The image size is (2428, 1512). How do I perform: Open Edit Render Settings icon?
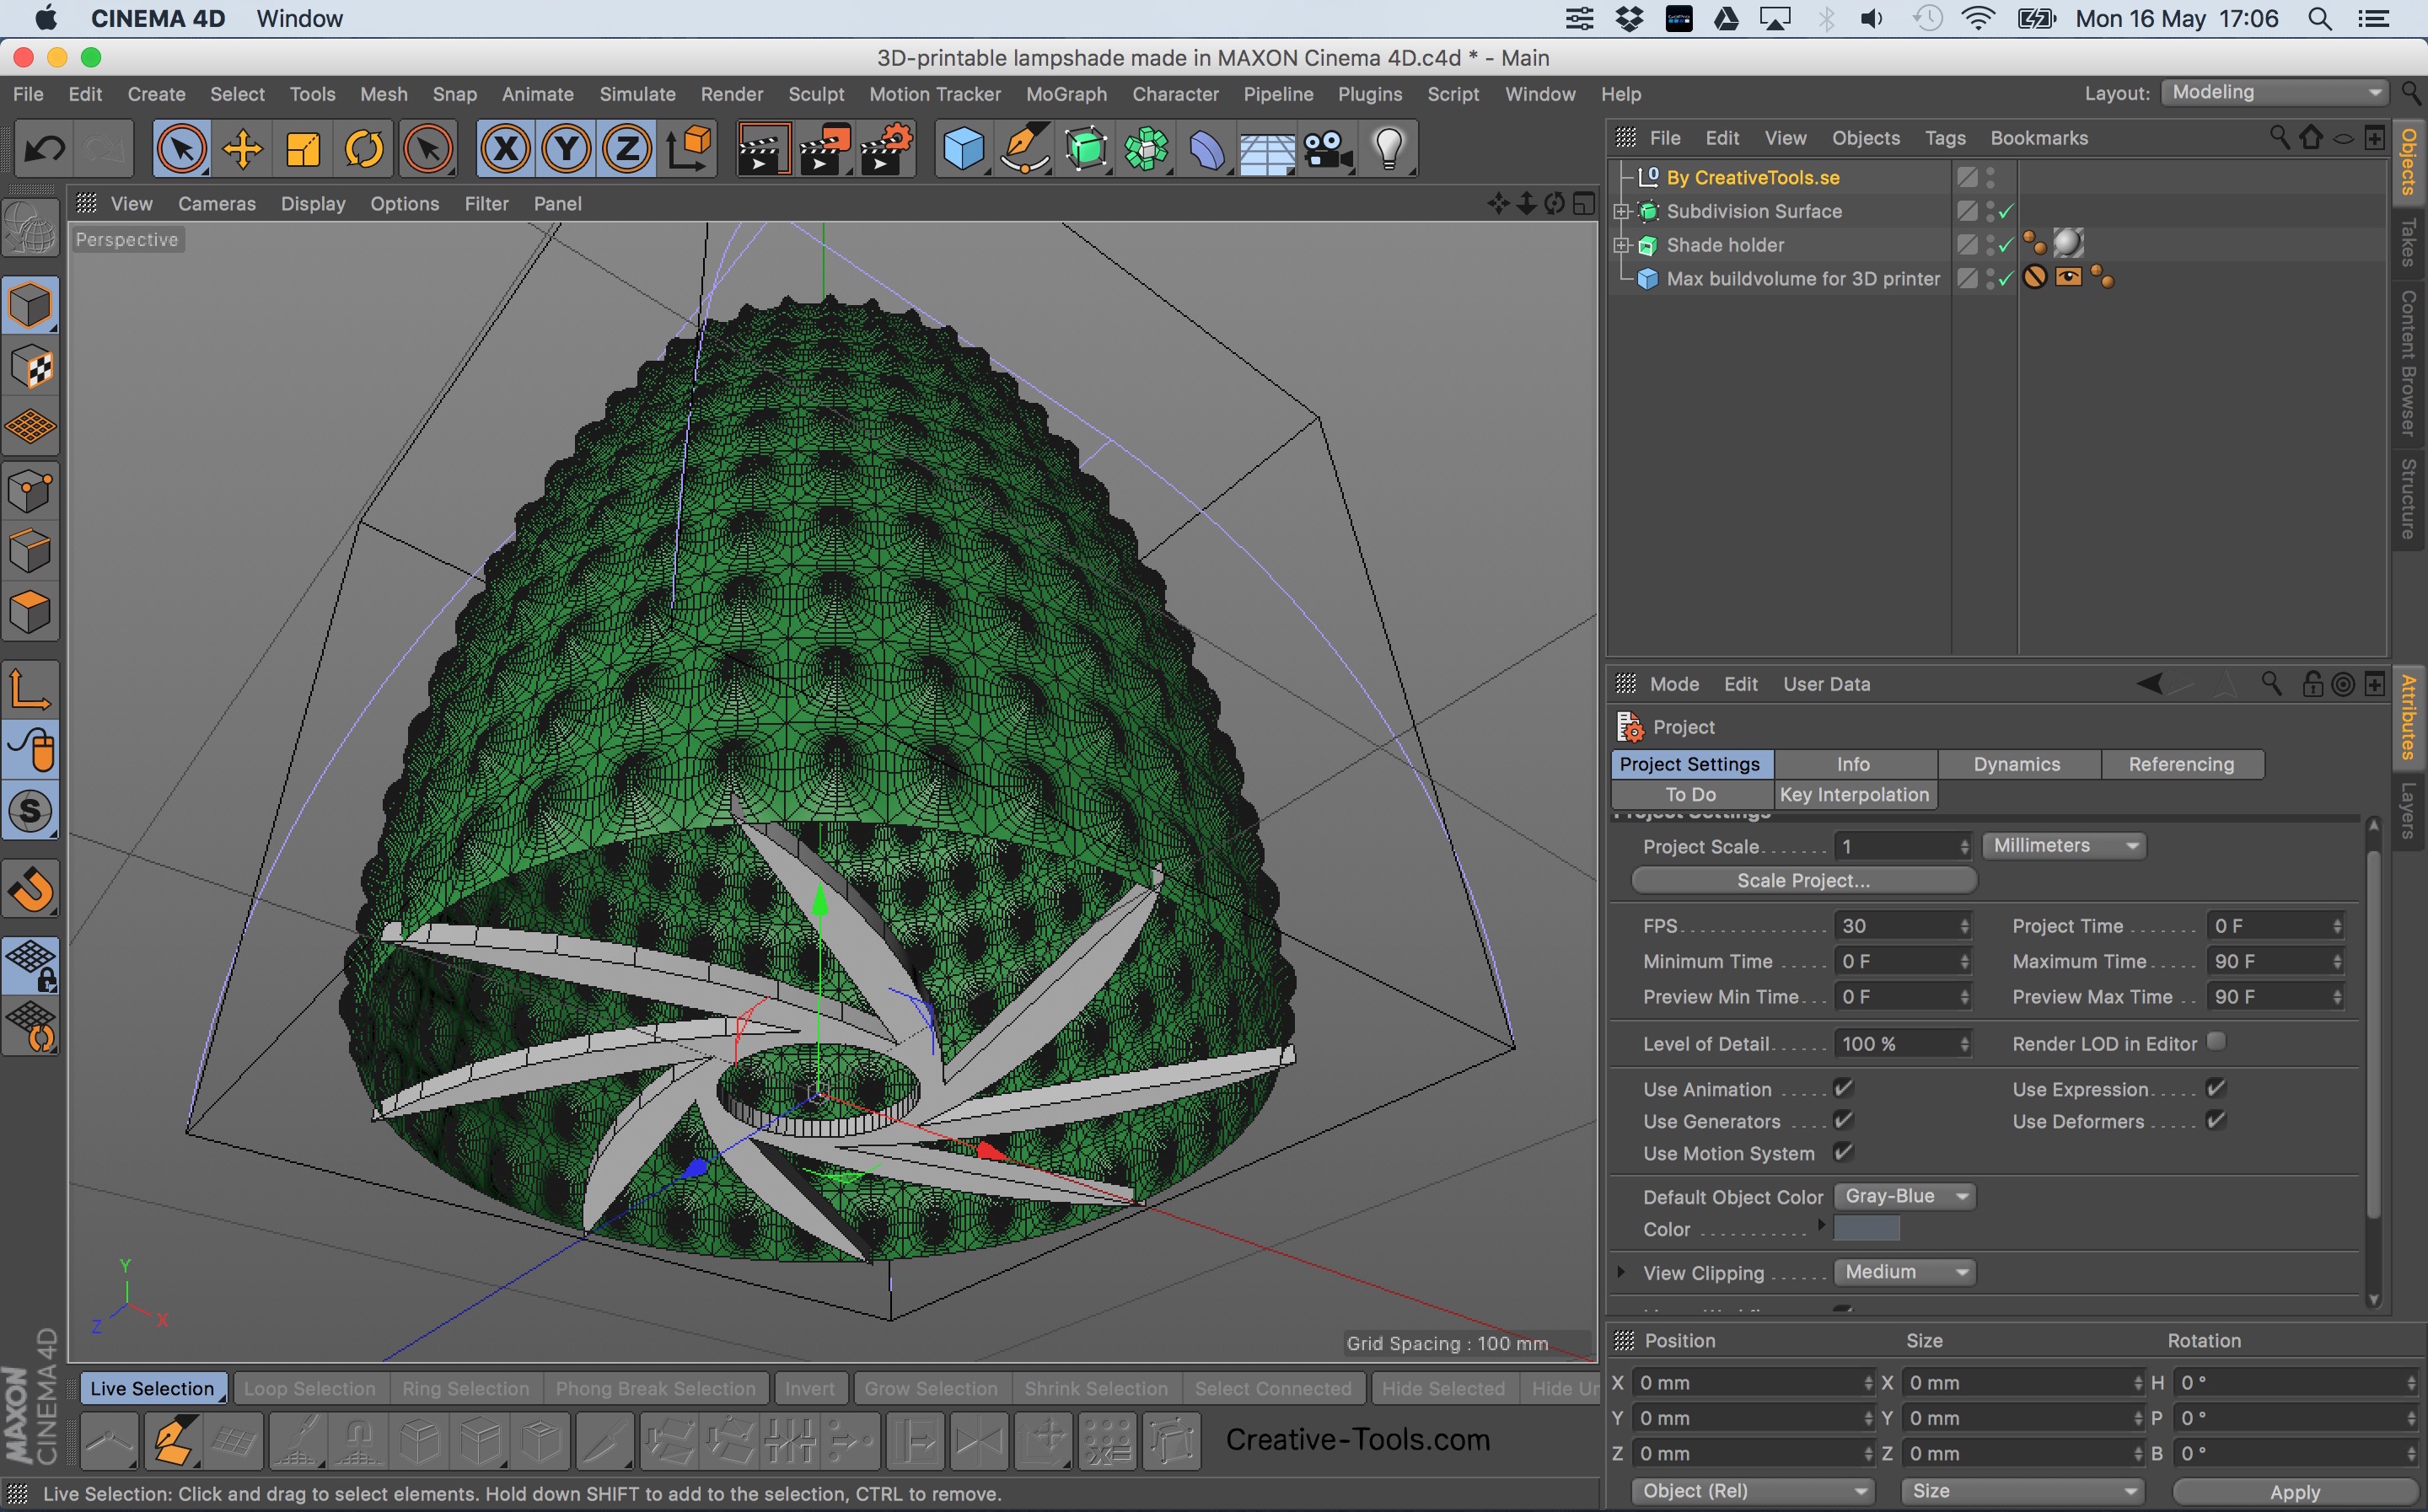(x=886, y=150)
